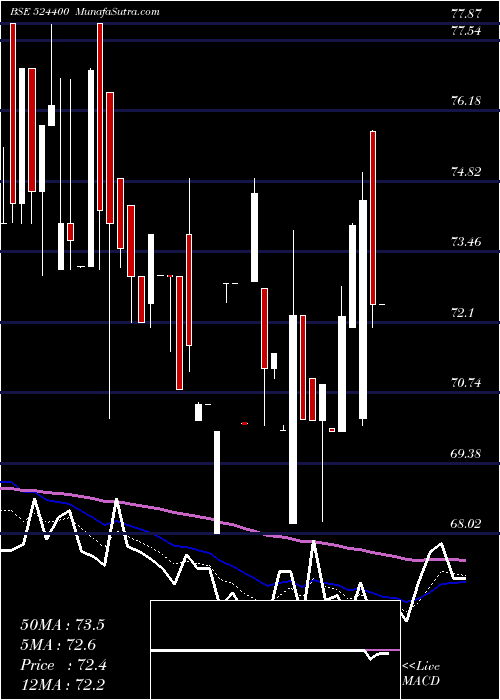Click the MunafaSutra.com site label
The height and width of the screenshot is (700, 500).
tap(118, 12)
